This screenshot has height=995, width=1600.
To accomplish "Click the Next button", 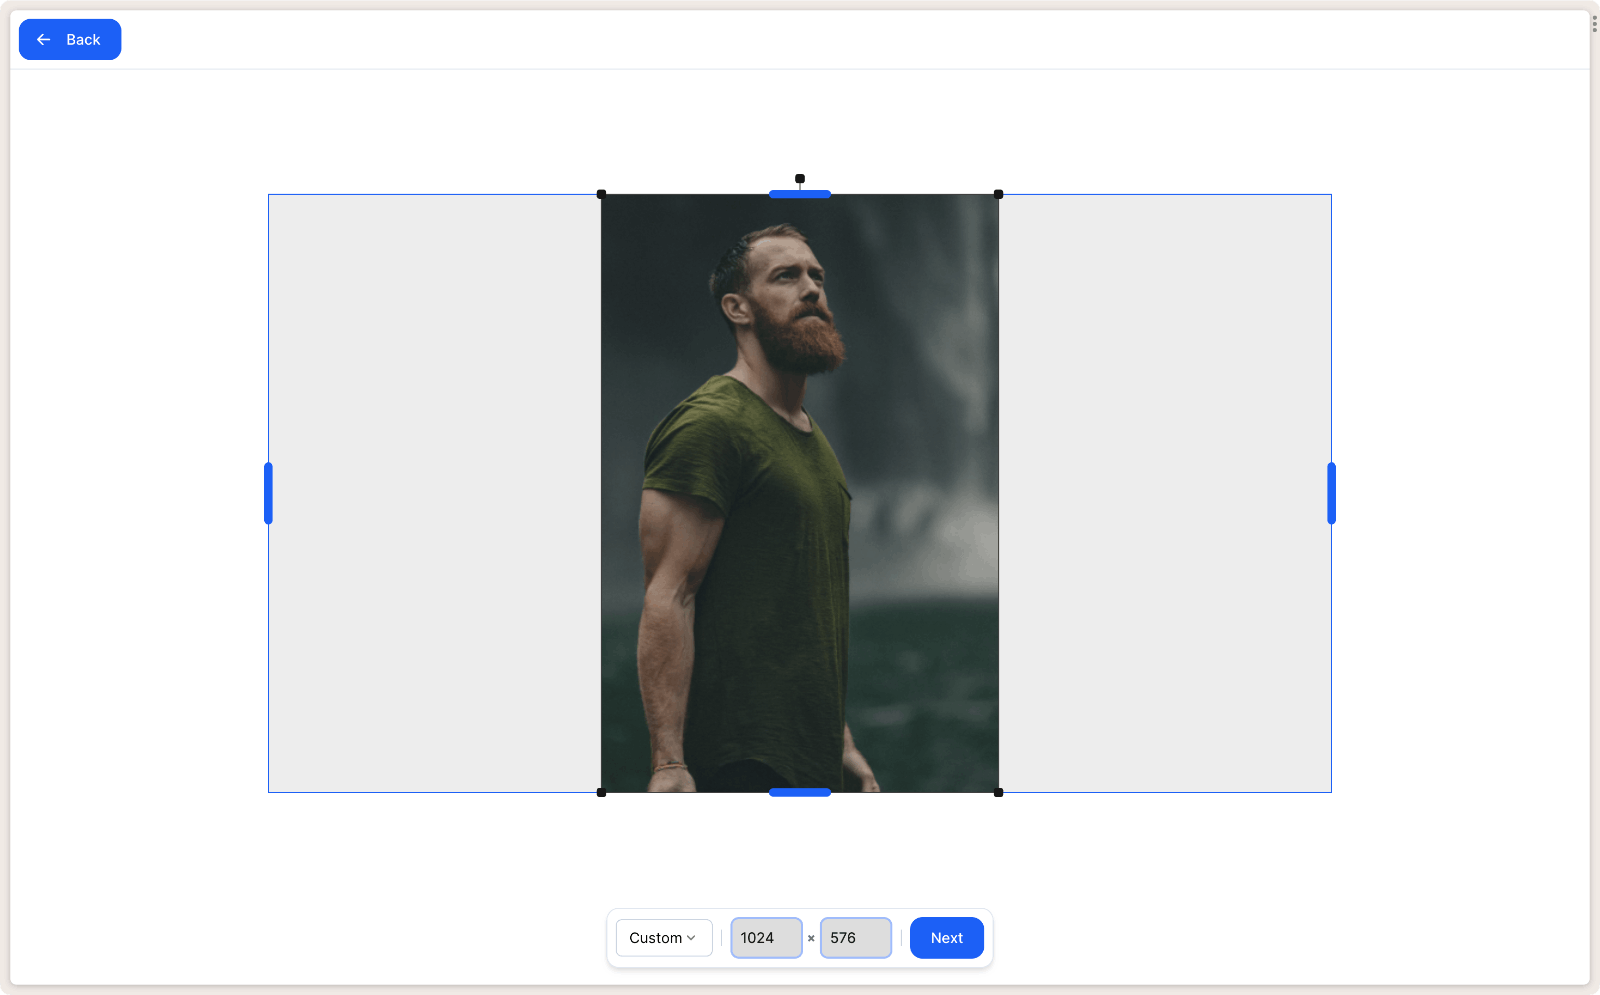I will coord(947,938).
